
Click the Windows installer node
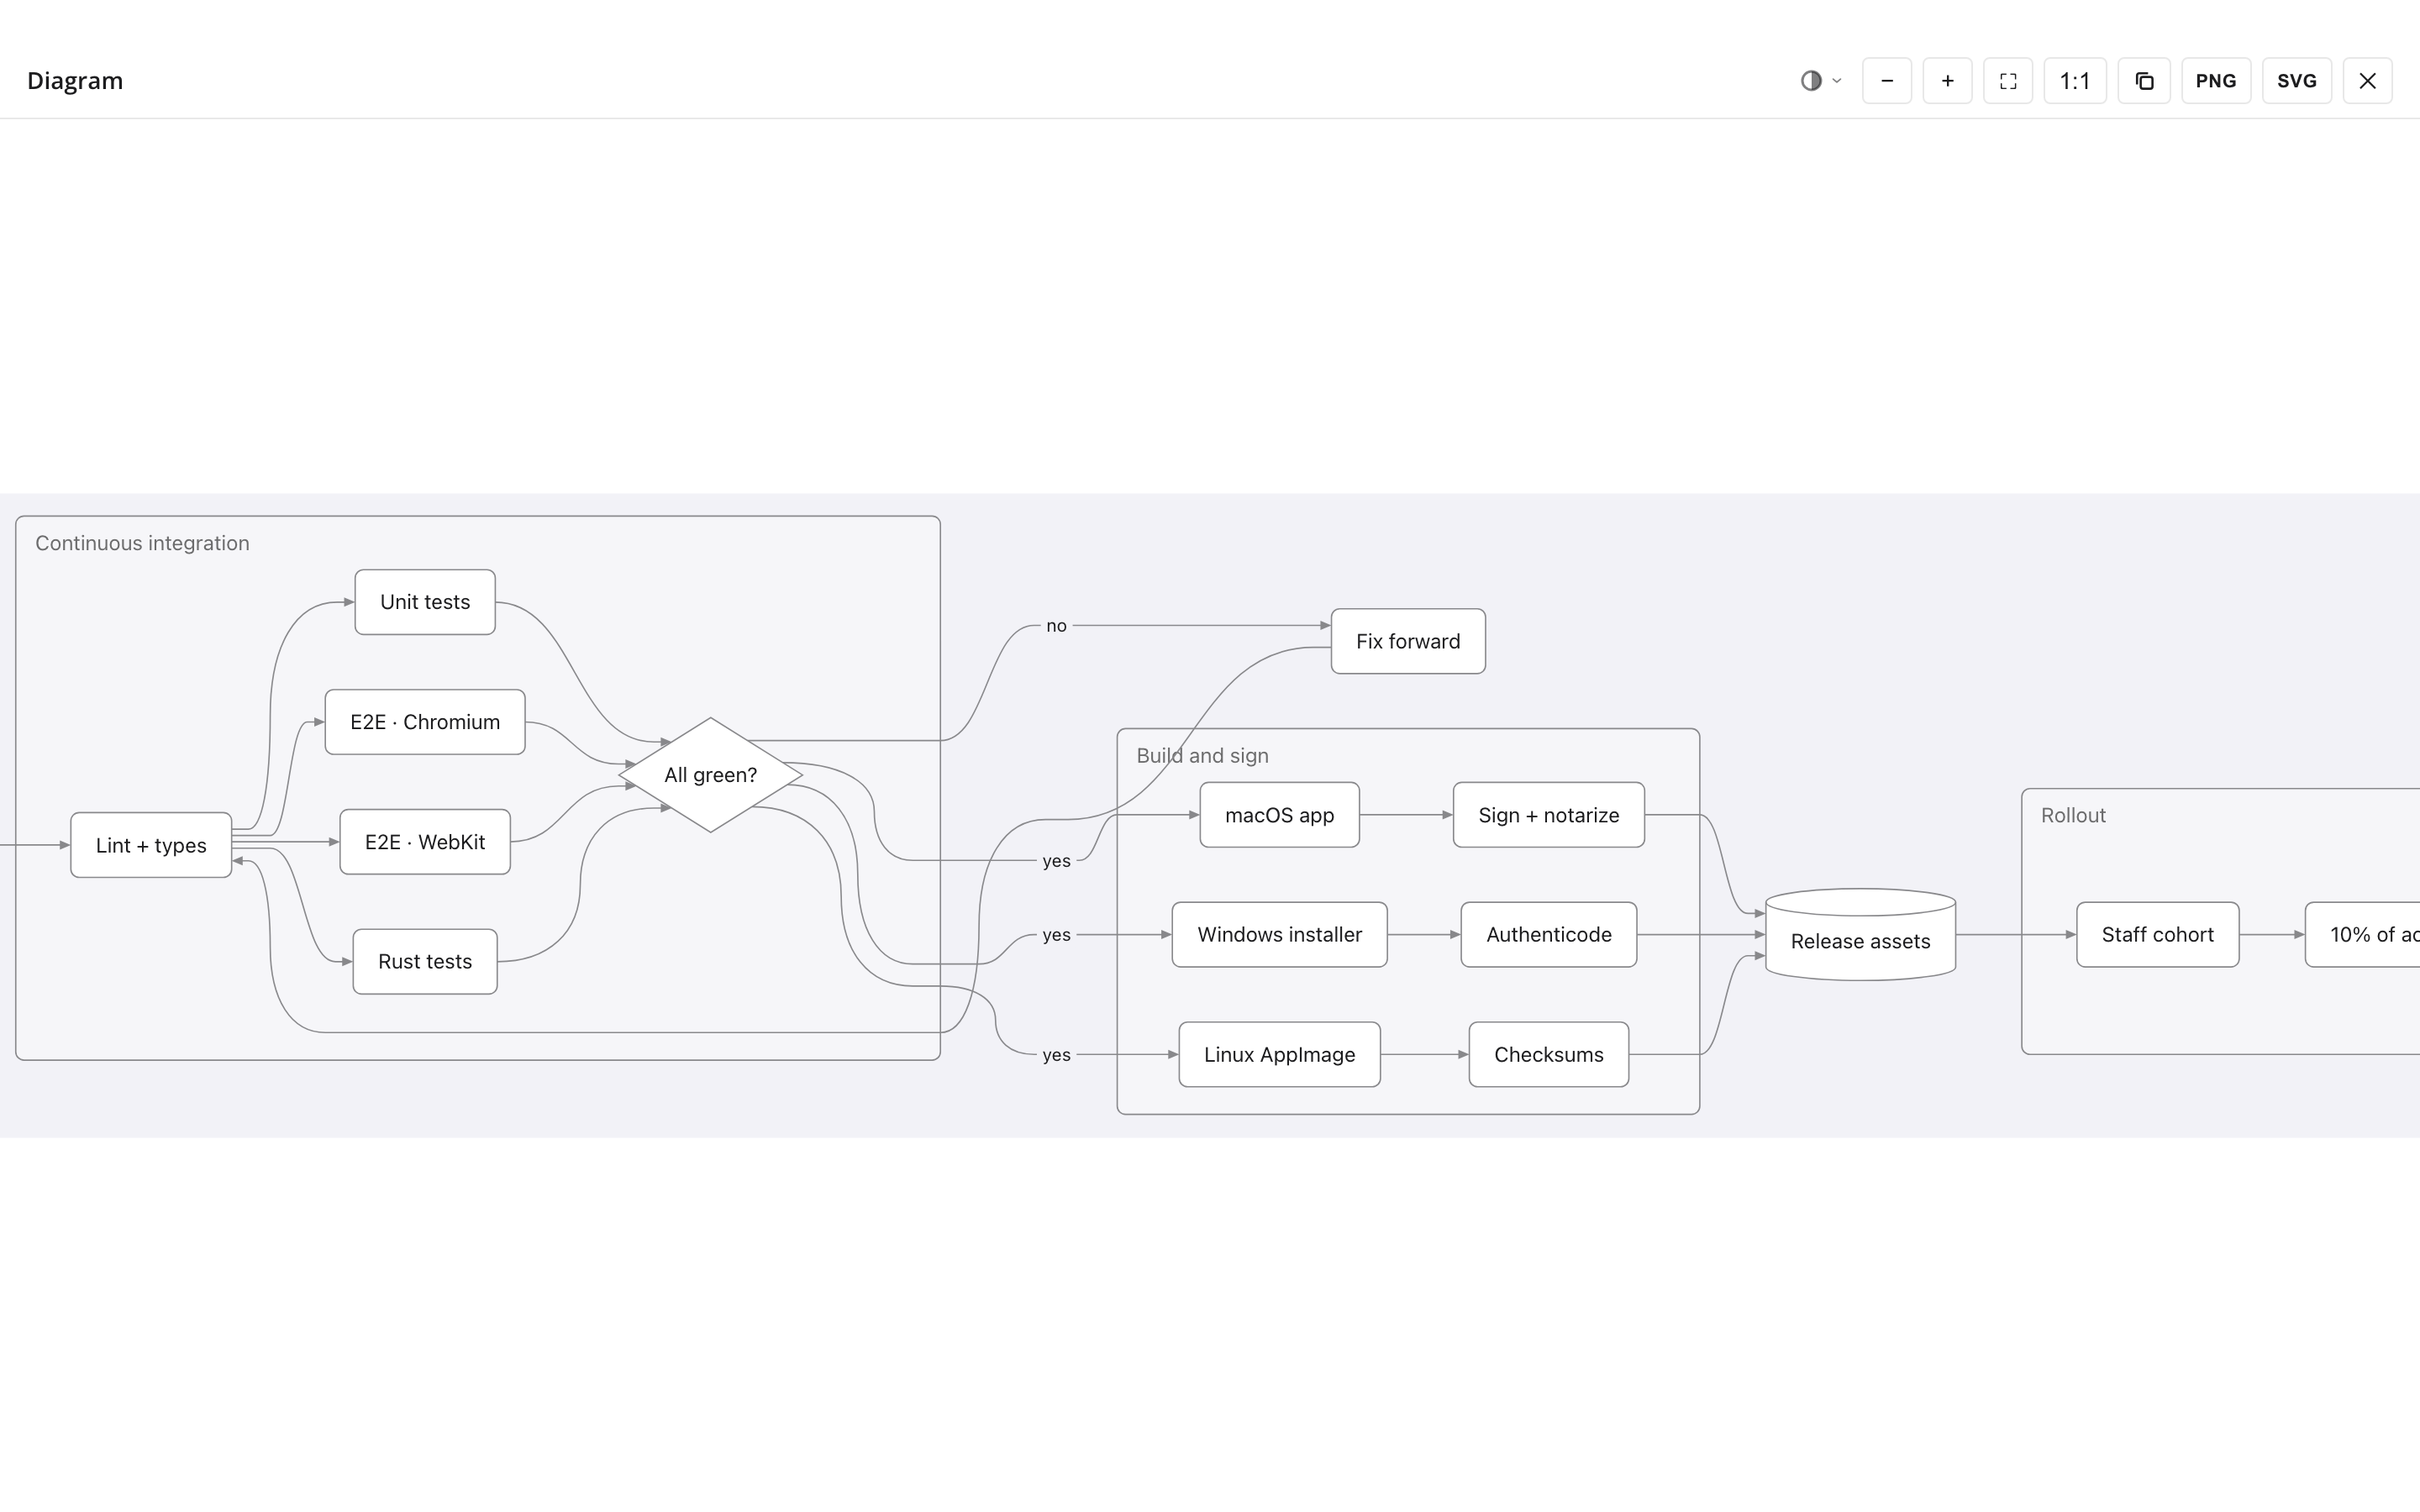[1280, 935]
